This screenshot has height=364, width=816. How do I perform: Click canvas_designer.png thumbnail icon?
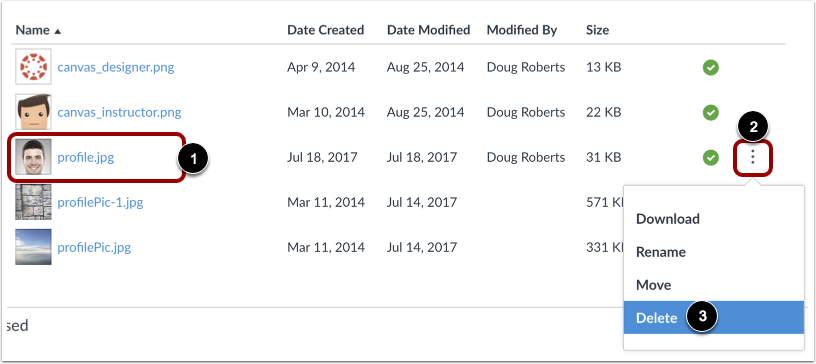[x=33, y=67]
